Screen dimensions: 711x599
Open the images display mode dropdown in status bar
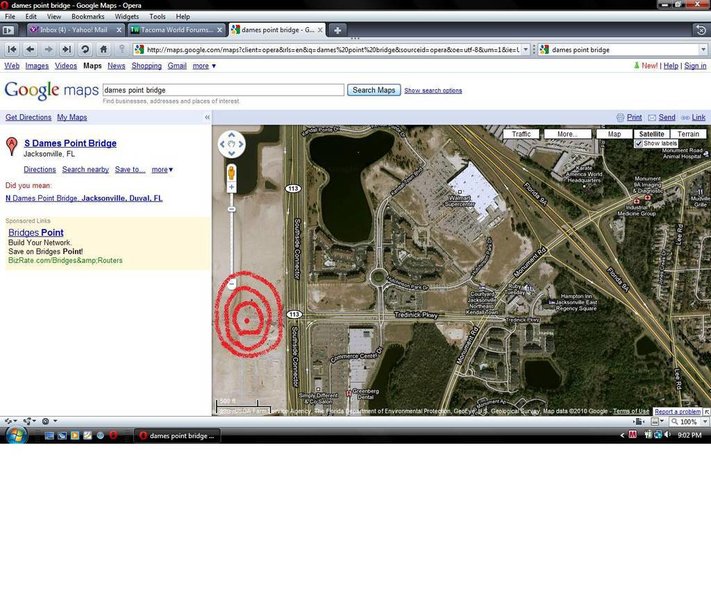coord(657,422)
